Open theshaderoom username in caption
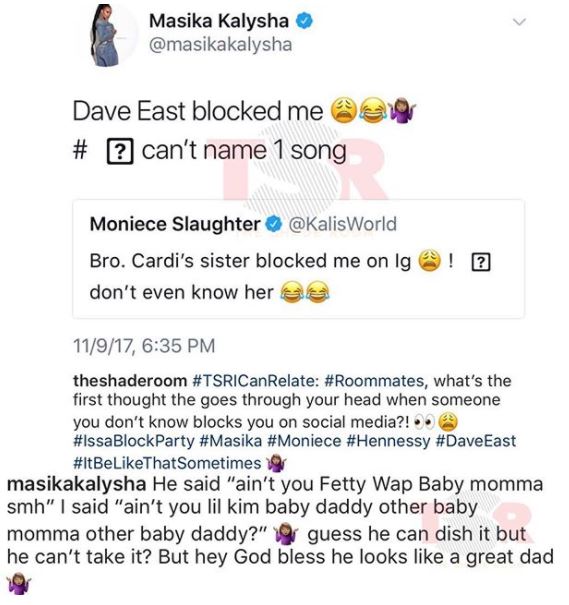 click(x=130, y=381)
